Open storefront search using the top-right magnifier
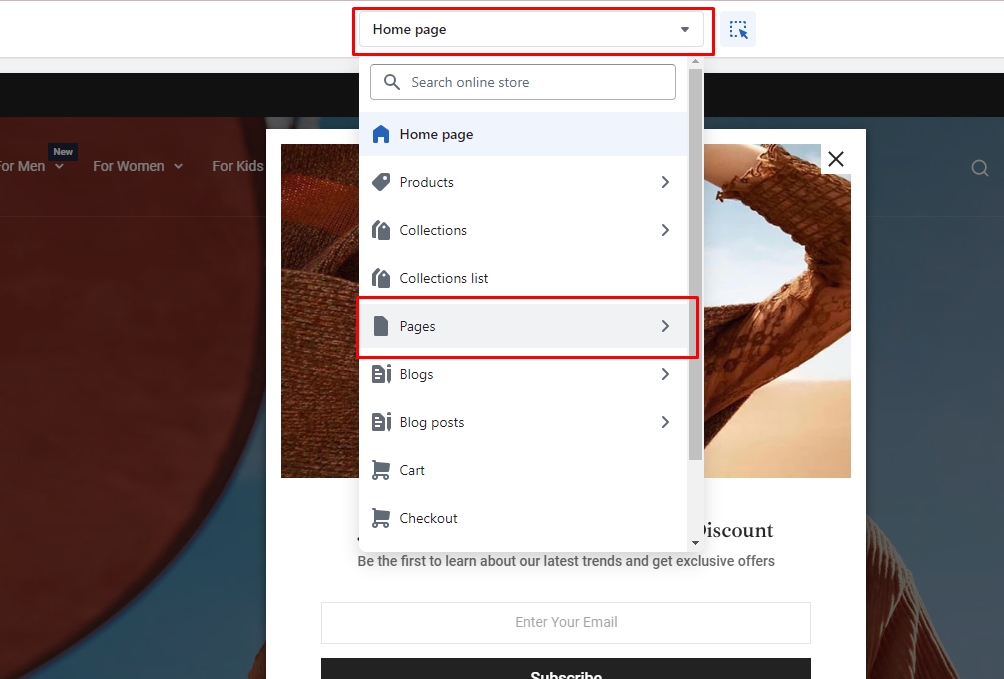The width and height of the screenshot is (1004, 679). [979, 167]
